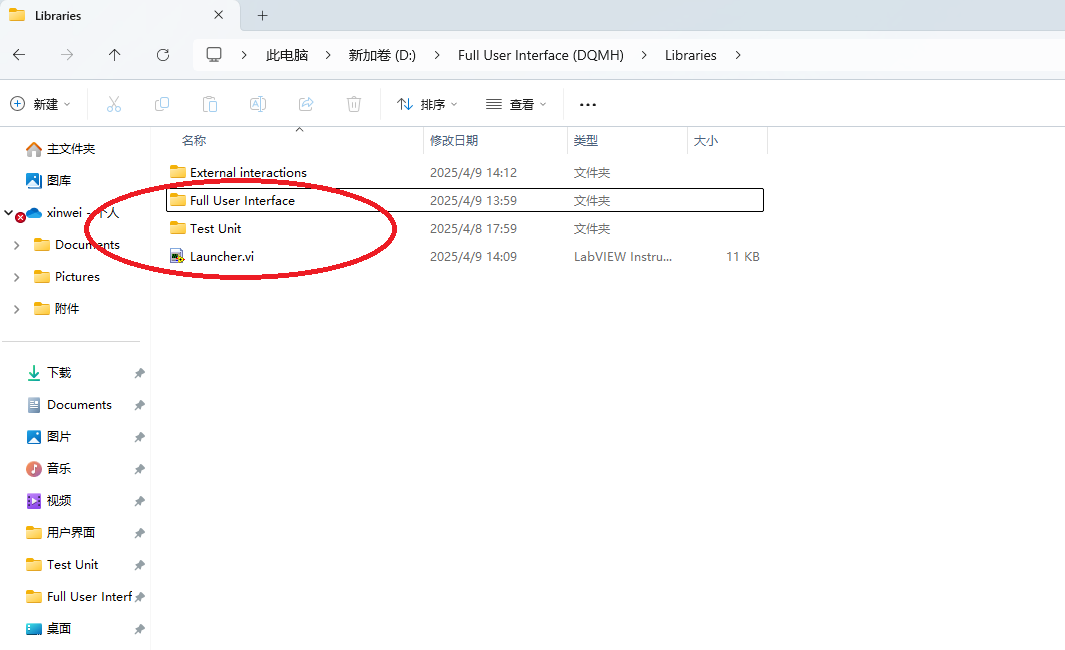The image size is (1065, 650).
Task: Expand the 附件 folder tree node
Action: [x=16, y=309]
